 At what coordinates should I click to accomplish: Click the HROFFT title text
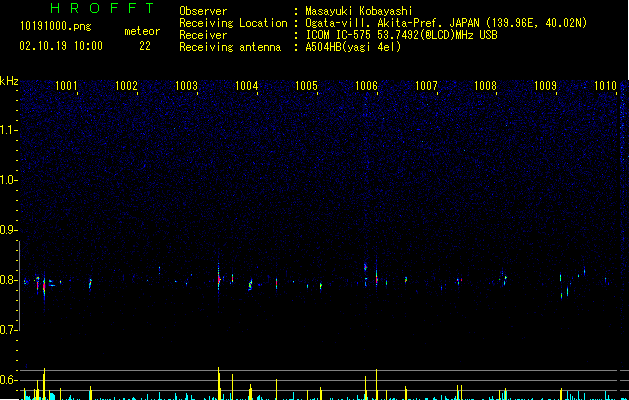pyautogui.click(x=103, y=8)
